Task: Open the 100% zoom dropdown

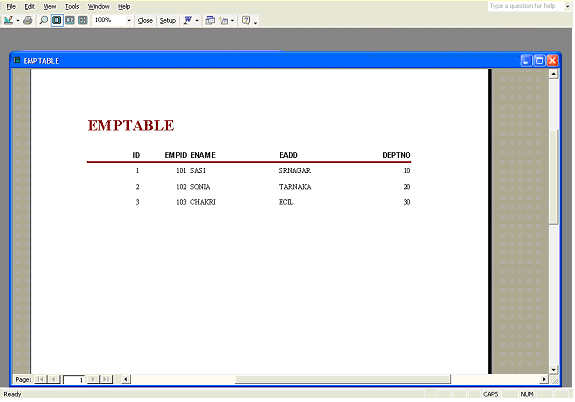Action: pyautogui.click(x=129, y=21)
